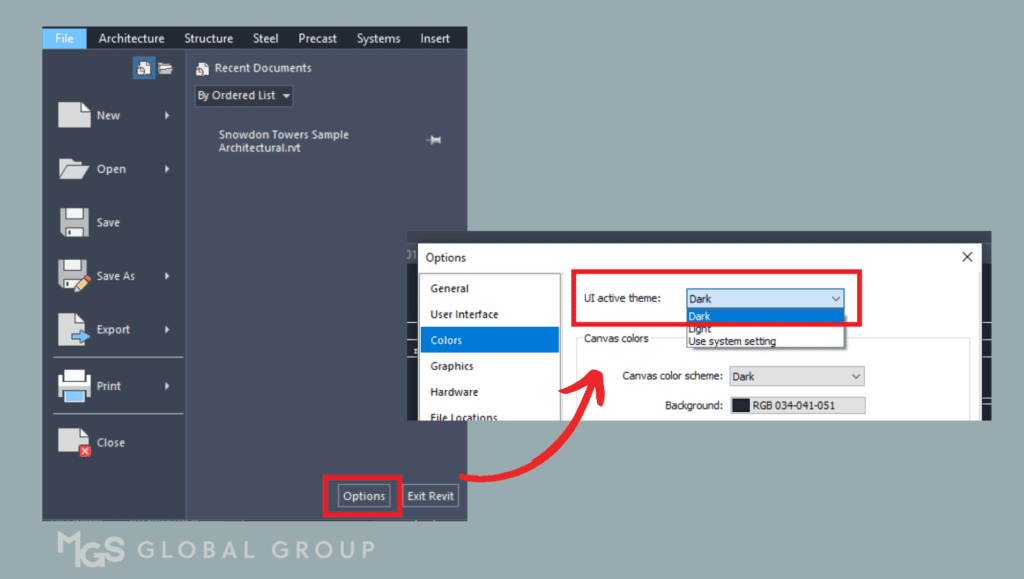This screenshot has width=1024, height=579.
Task: Click the Save floppy disk icon
Action: [75, 222]
